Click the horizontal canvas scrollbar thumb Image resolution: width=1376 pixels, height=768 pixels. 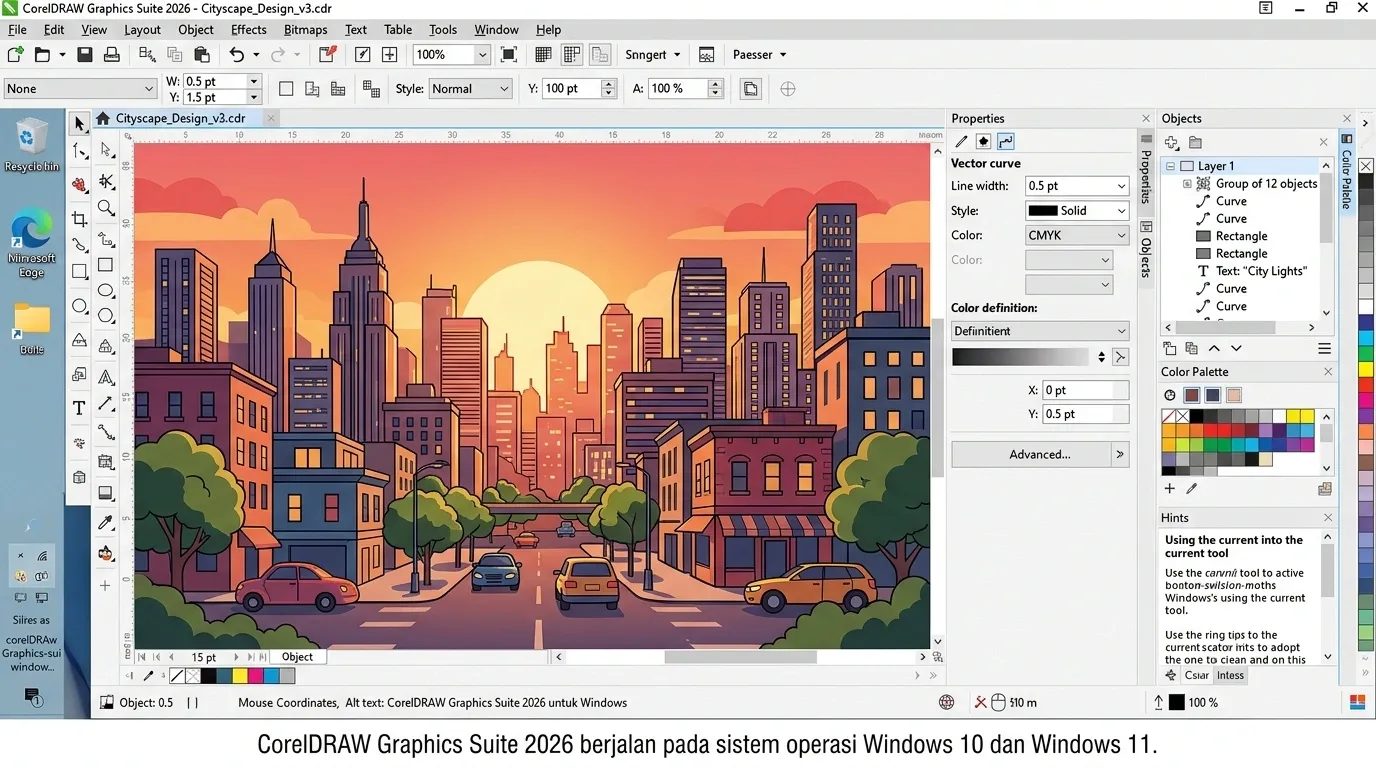coord(740,657)
